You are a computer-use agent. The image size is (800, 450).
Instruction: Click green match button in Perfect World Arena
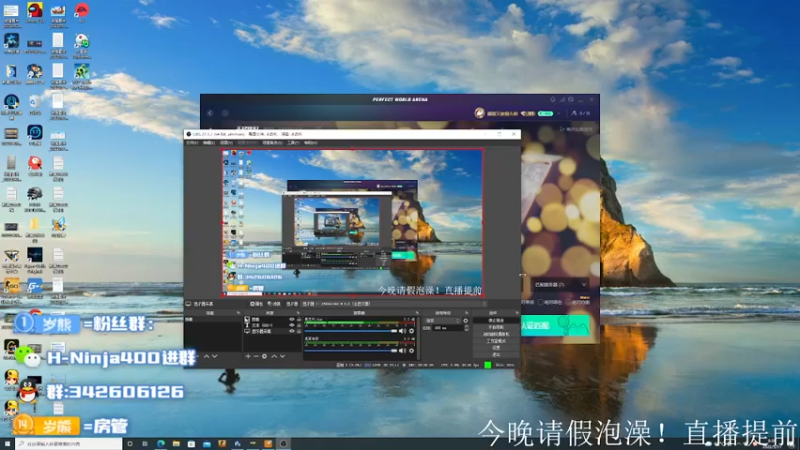555,325
